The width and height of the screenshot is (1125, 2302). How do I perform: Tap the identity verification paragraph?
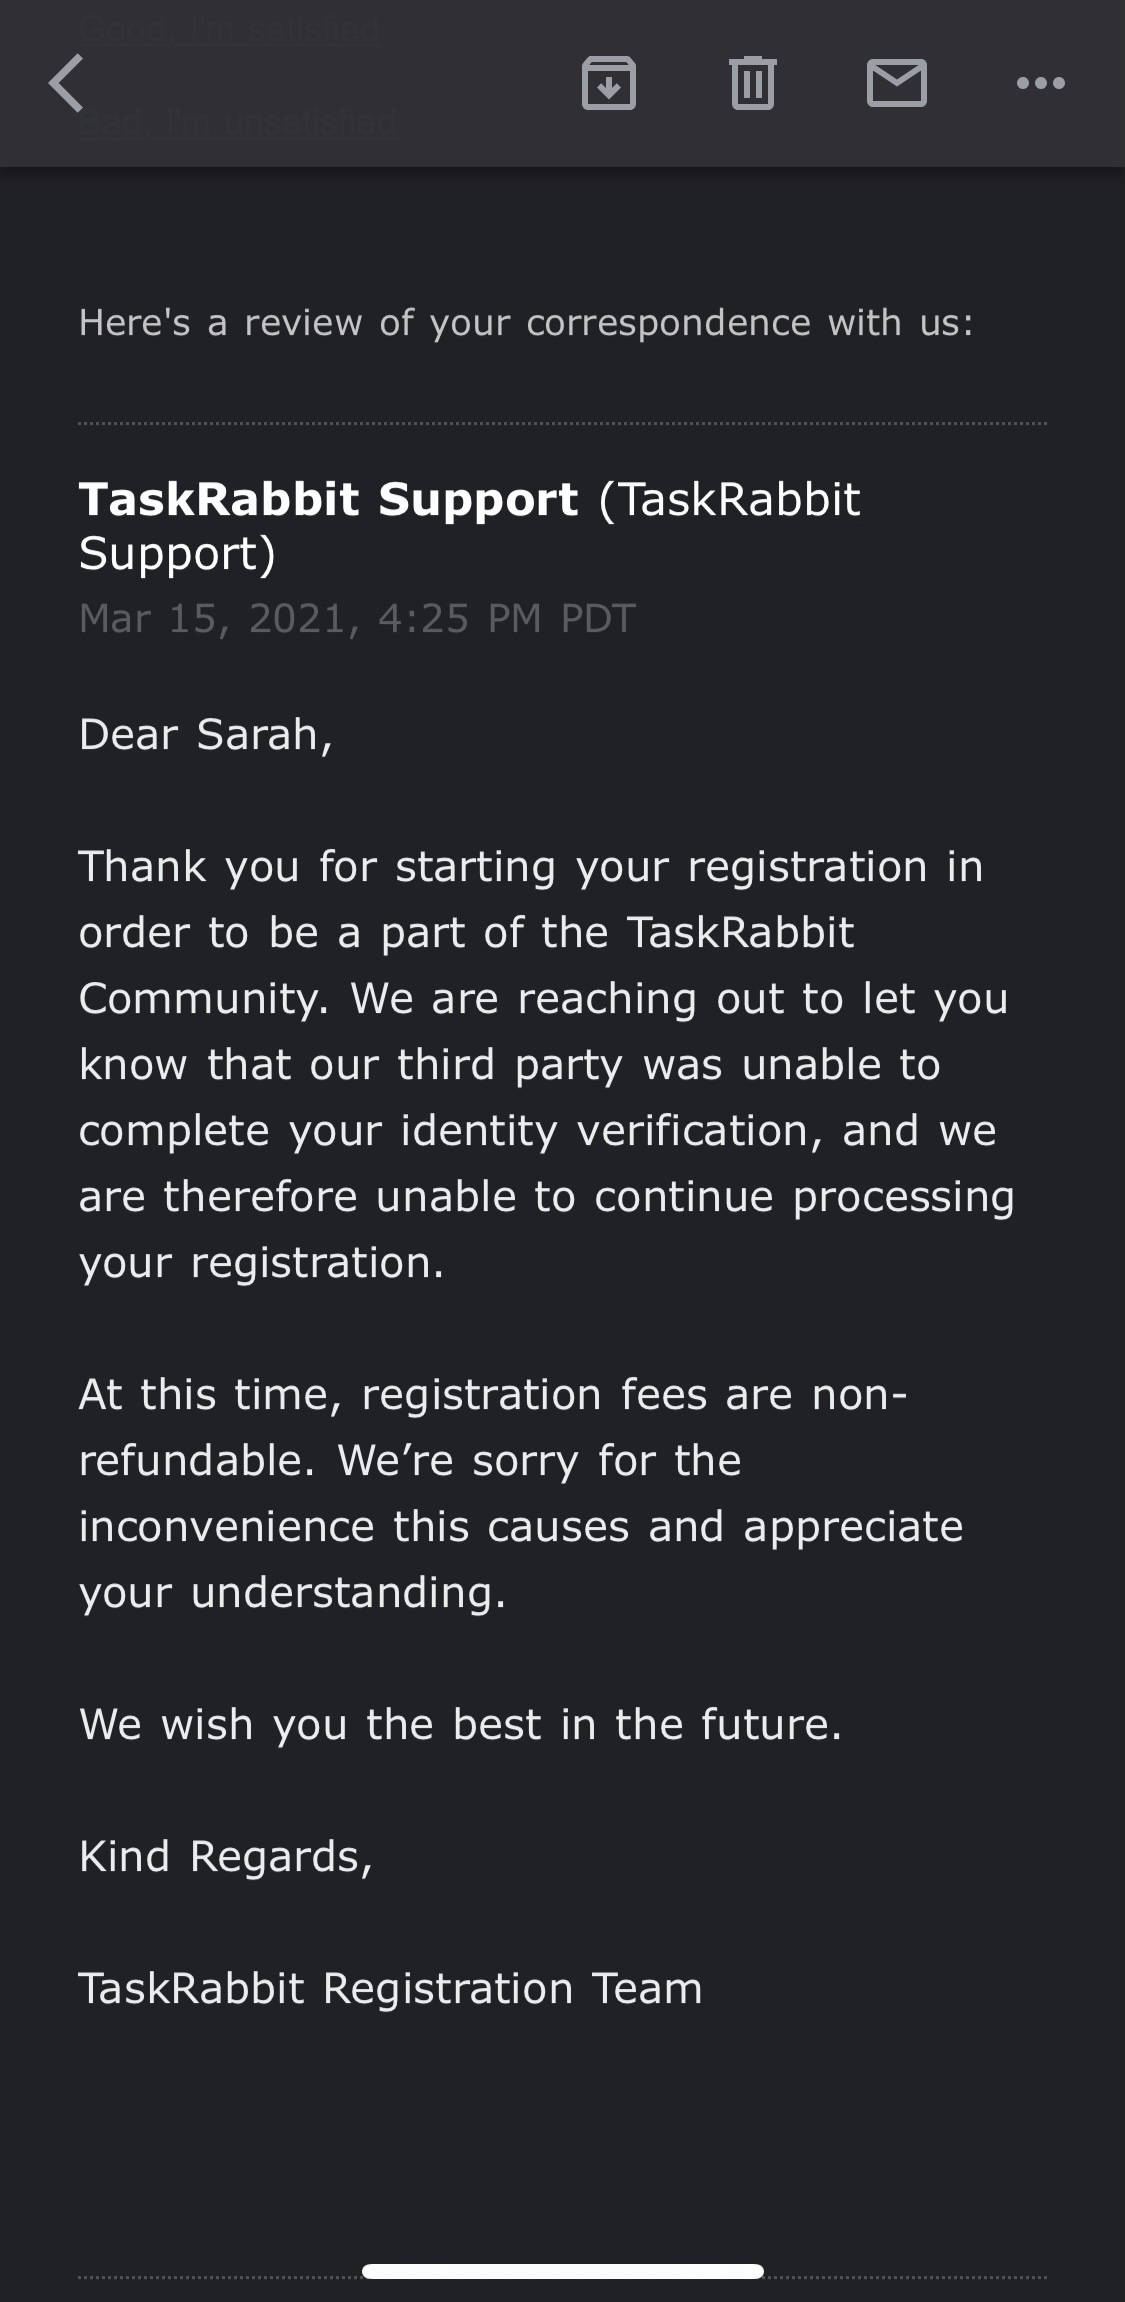[547, 1065]
